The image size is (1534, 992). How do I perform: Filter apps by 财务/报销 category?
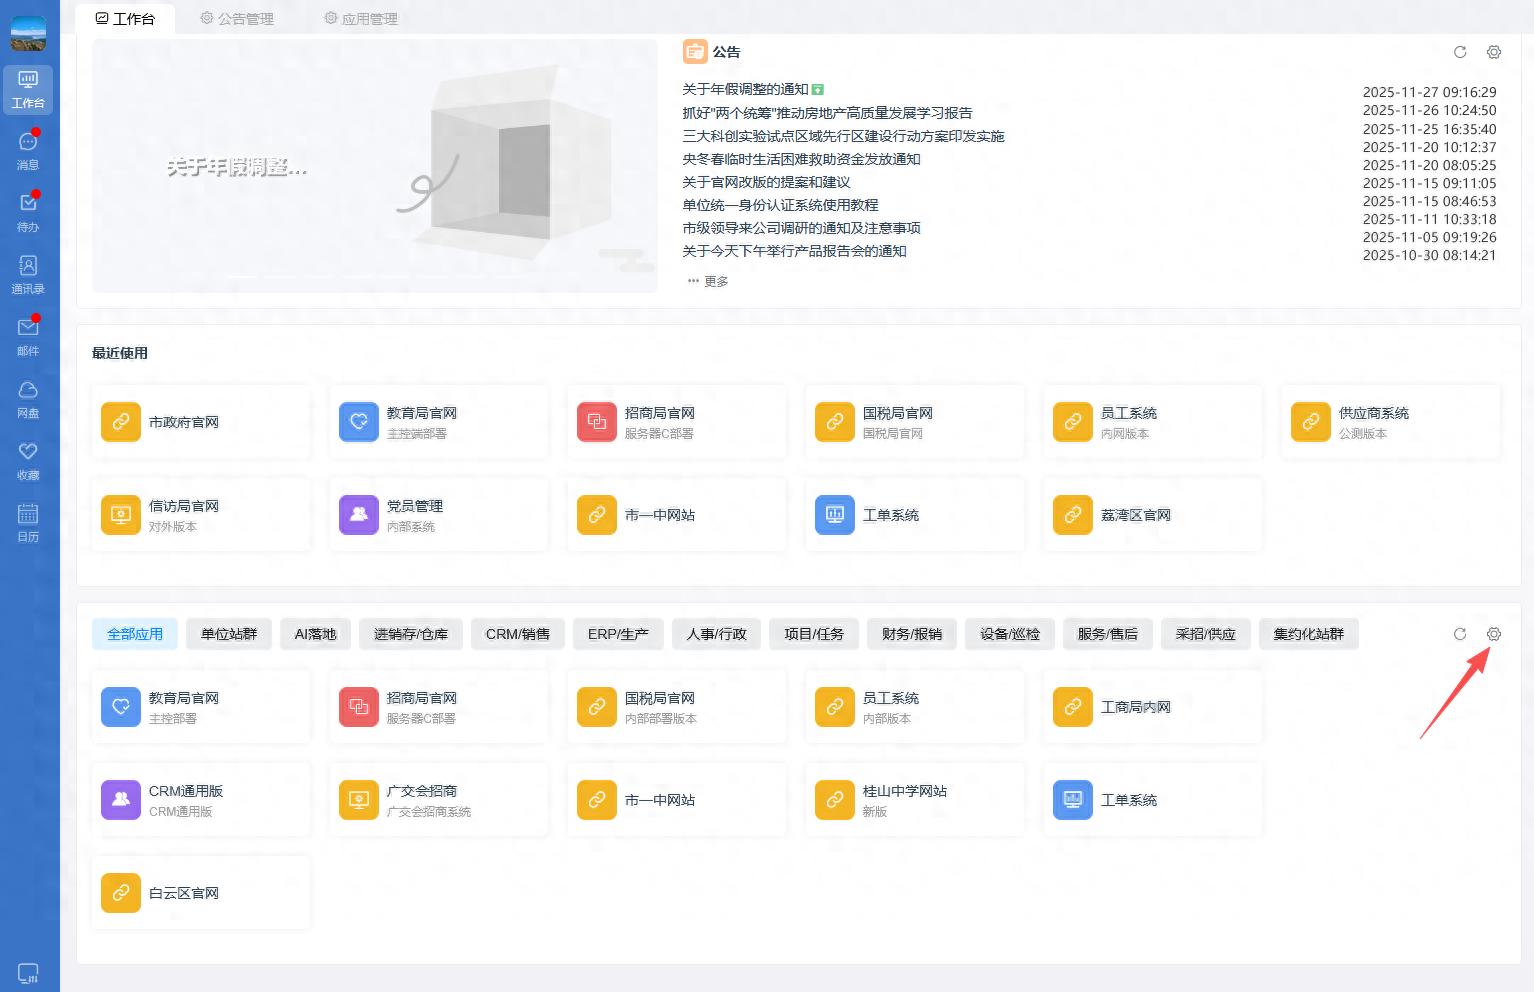click(911, 633)
